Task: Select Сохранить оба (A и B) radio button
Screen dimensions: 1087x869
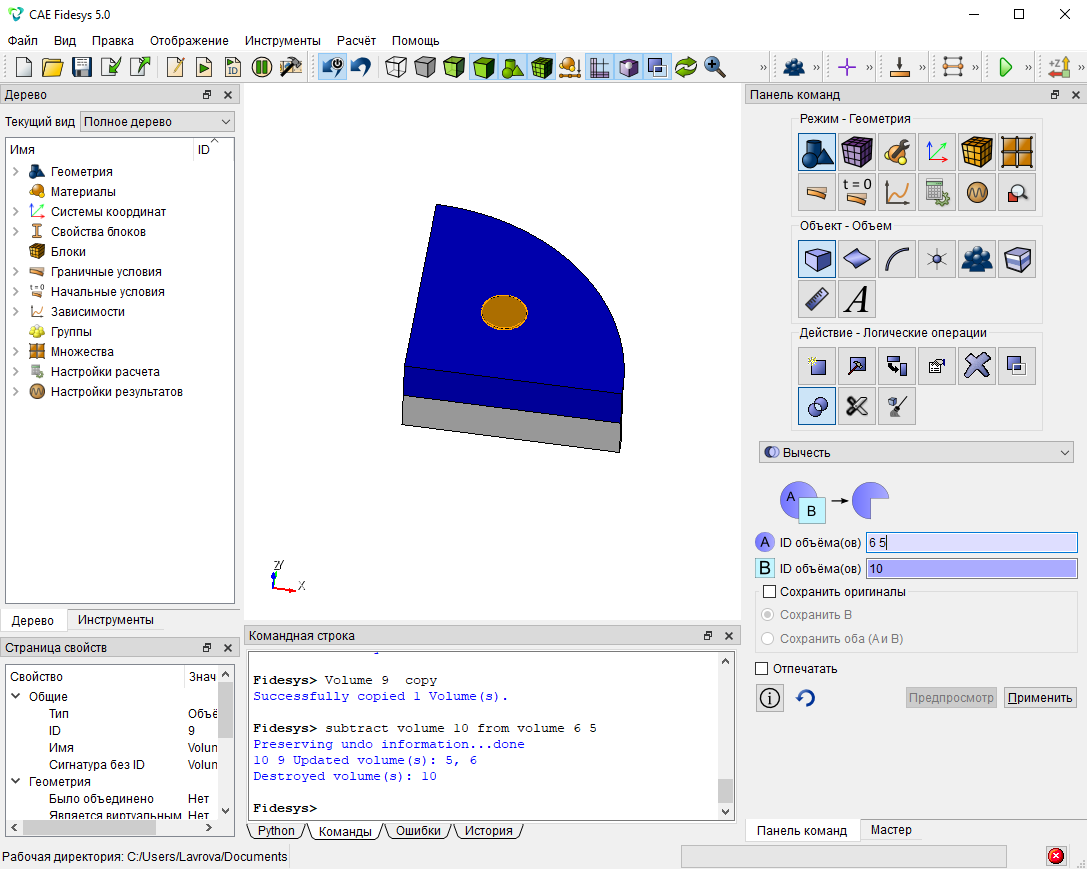Action: coord(767,639)
